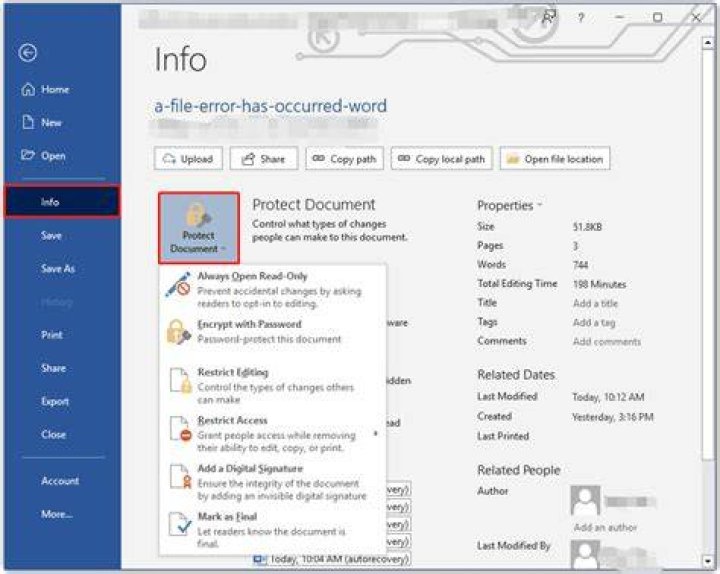720x574 pixels.
Task: Click the 51.8KB size value
Action: pos(587,227)
